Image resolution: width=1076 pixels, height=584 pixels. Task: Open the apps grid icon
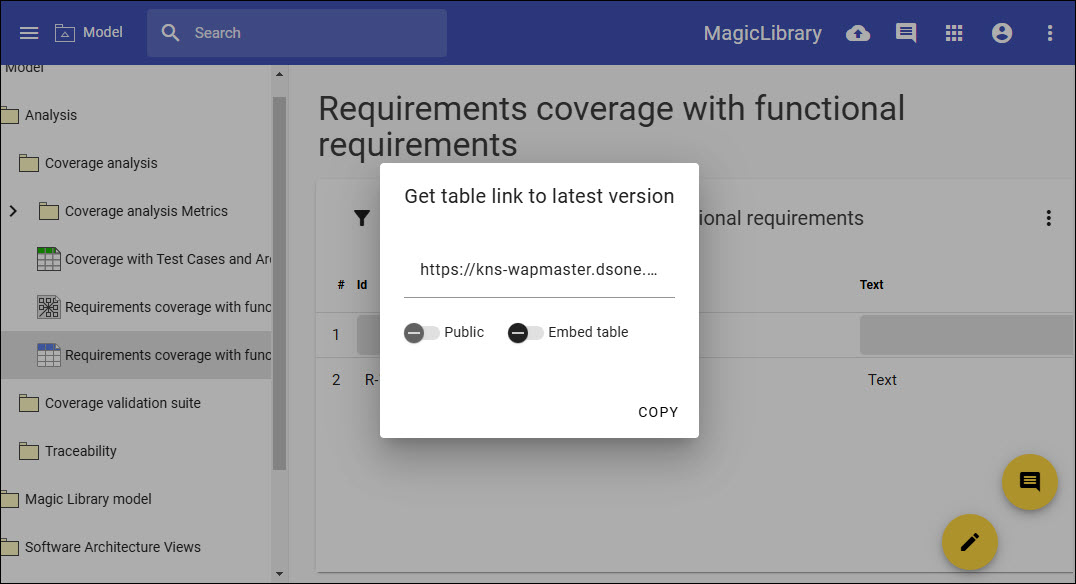pos(954,33)
